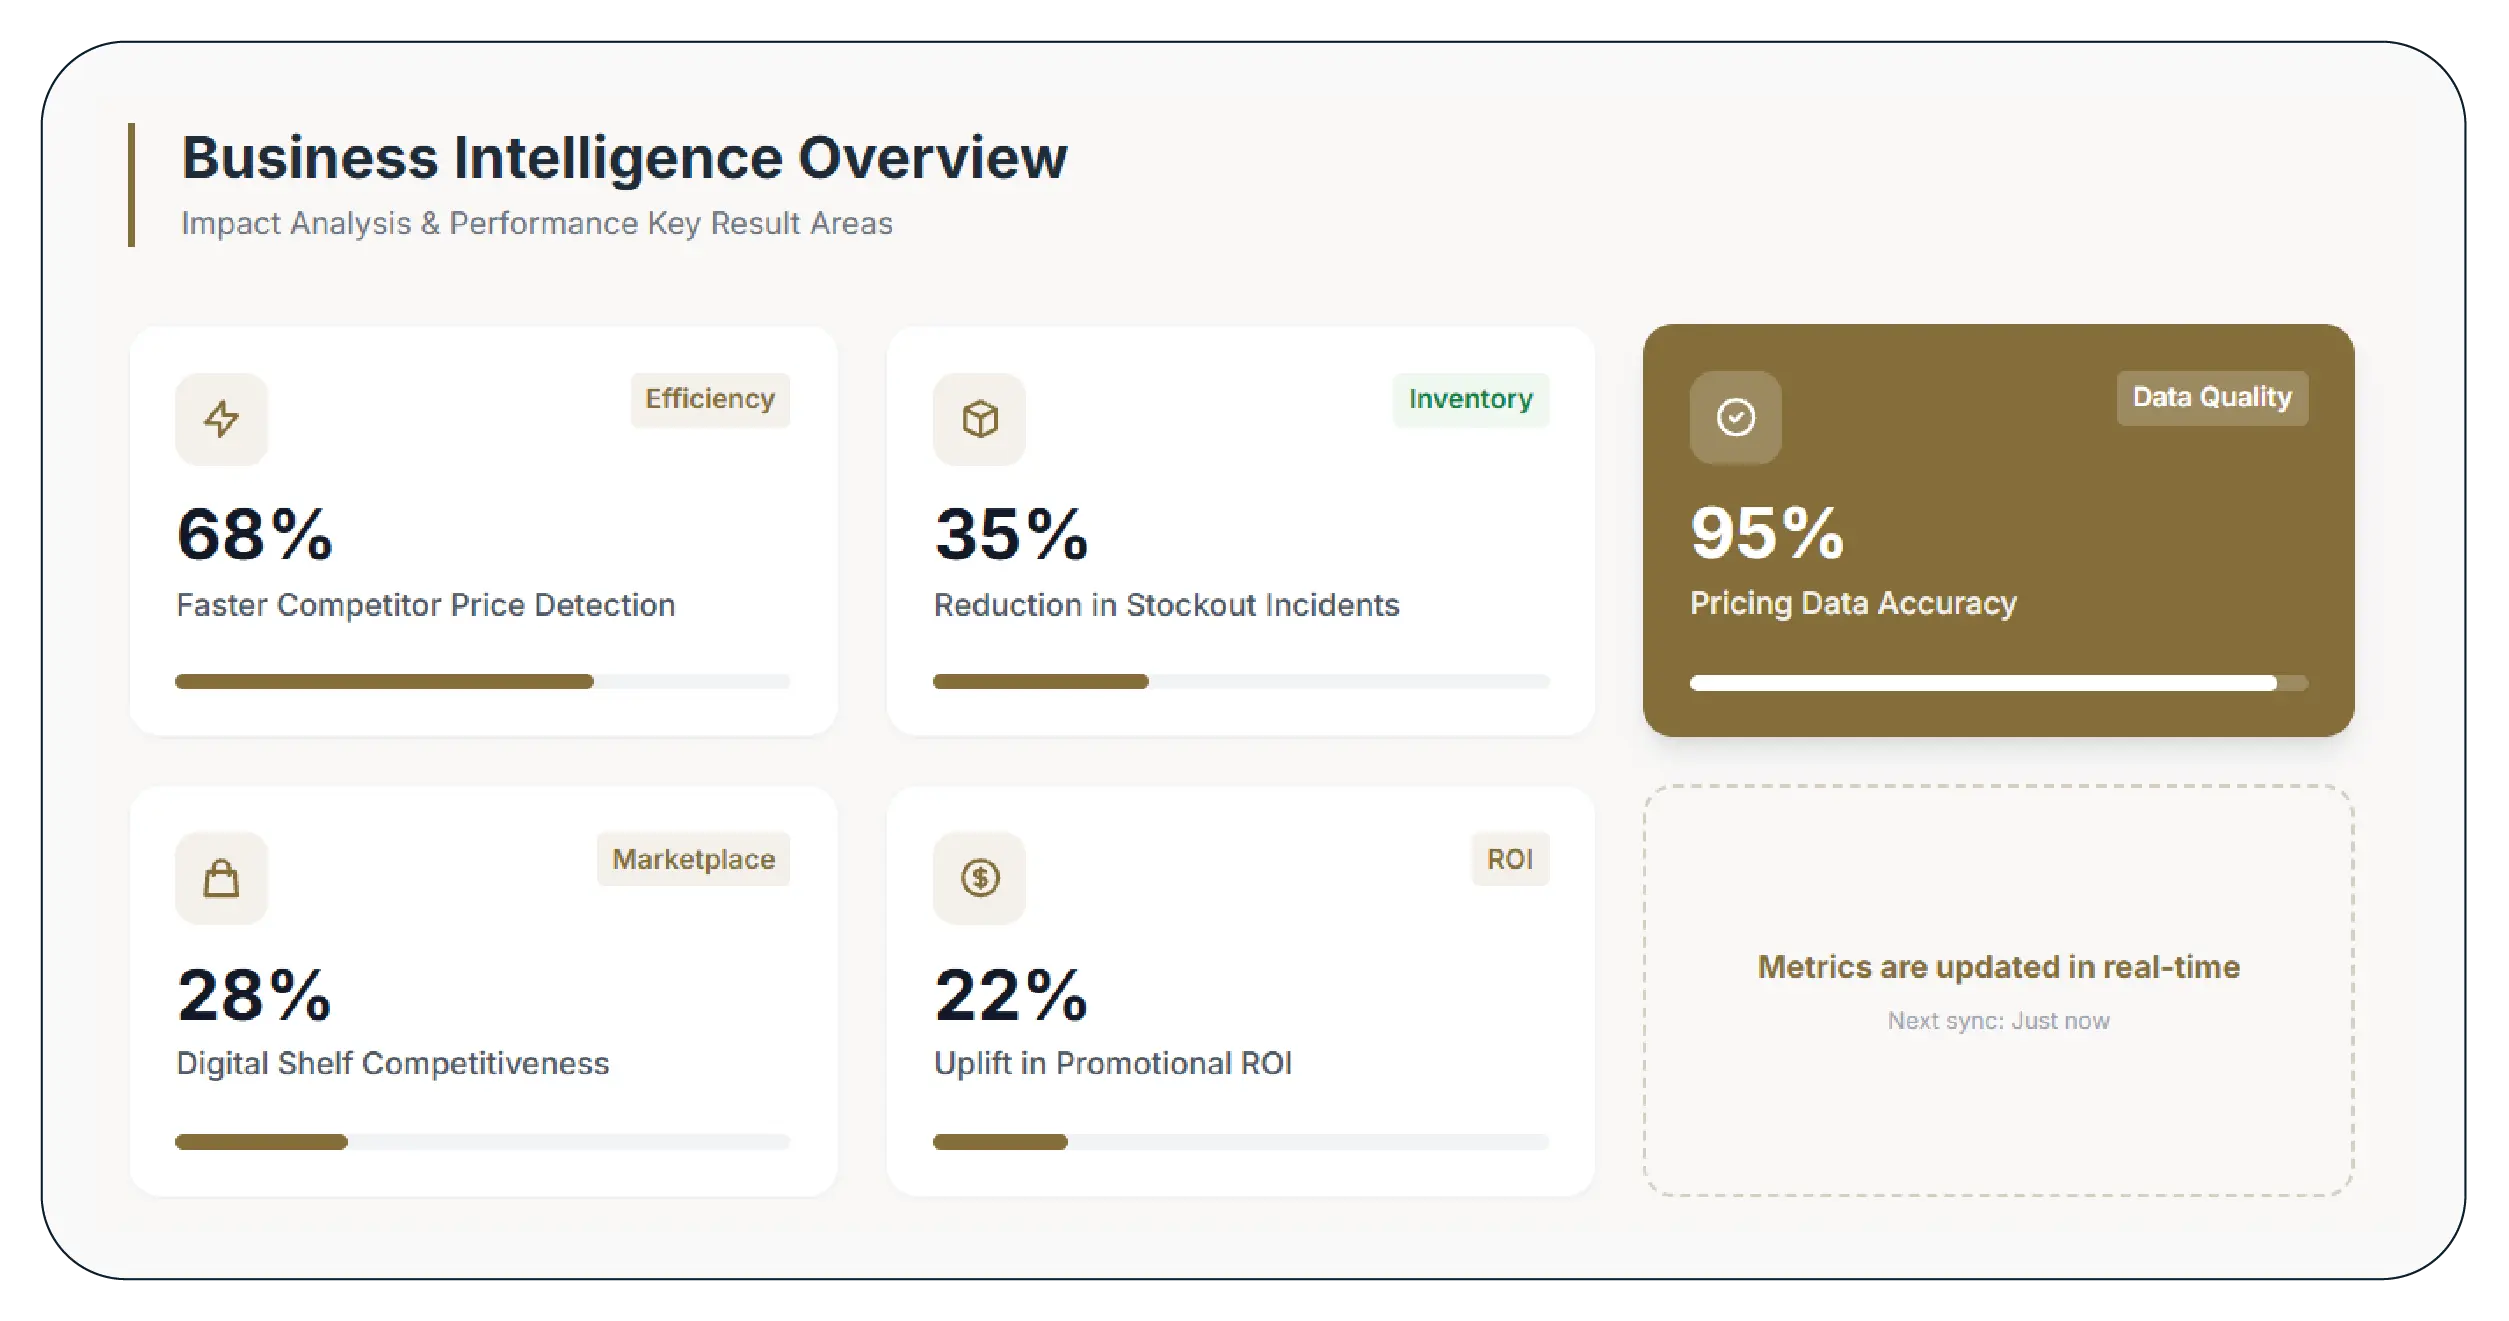Toggle the Marketplace category badge

[x=693, y=858]
